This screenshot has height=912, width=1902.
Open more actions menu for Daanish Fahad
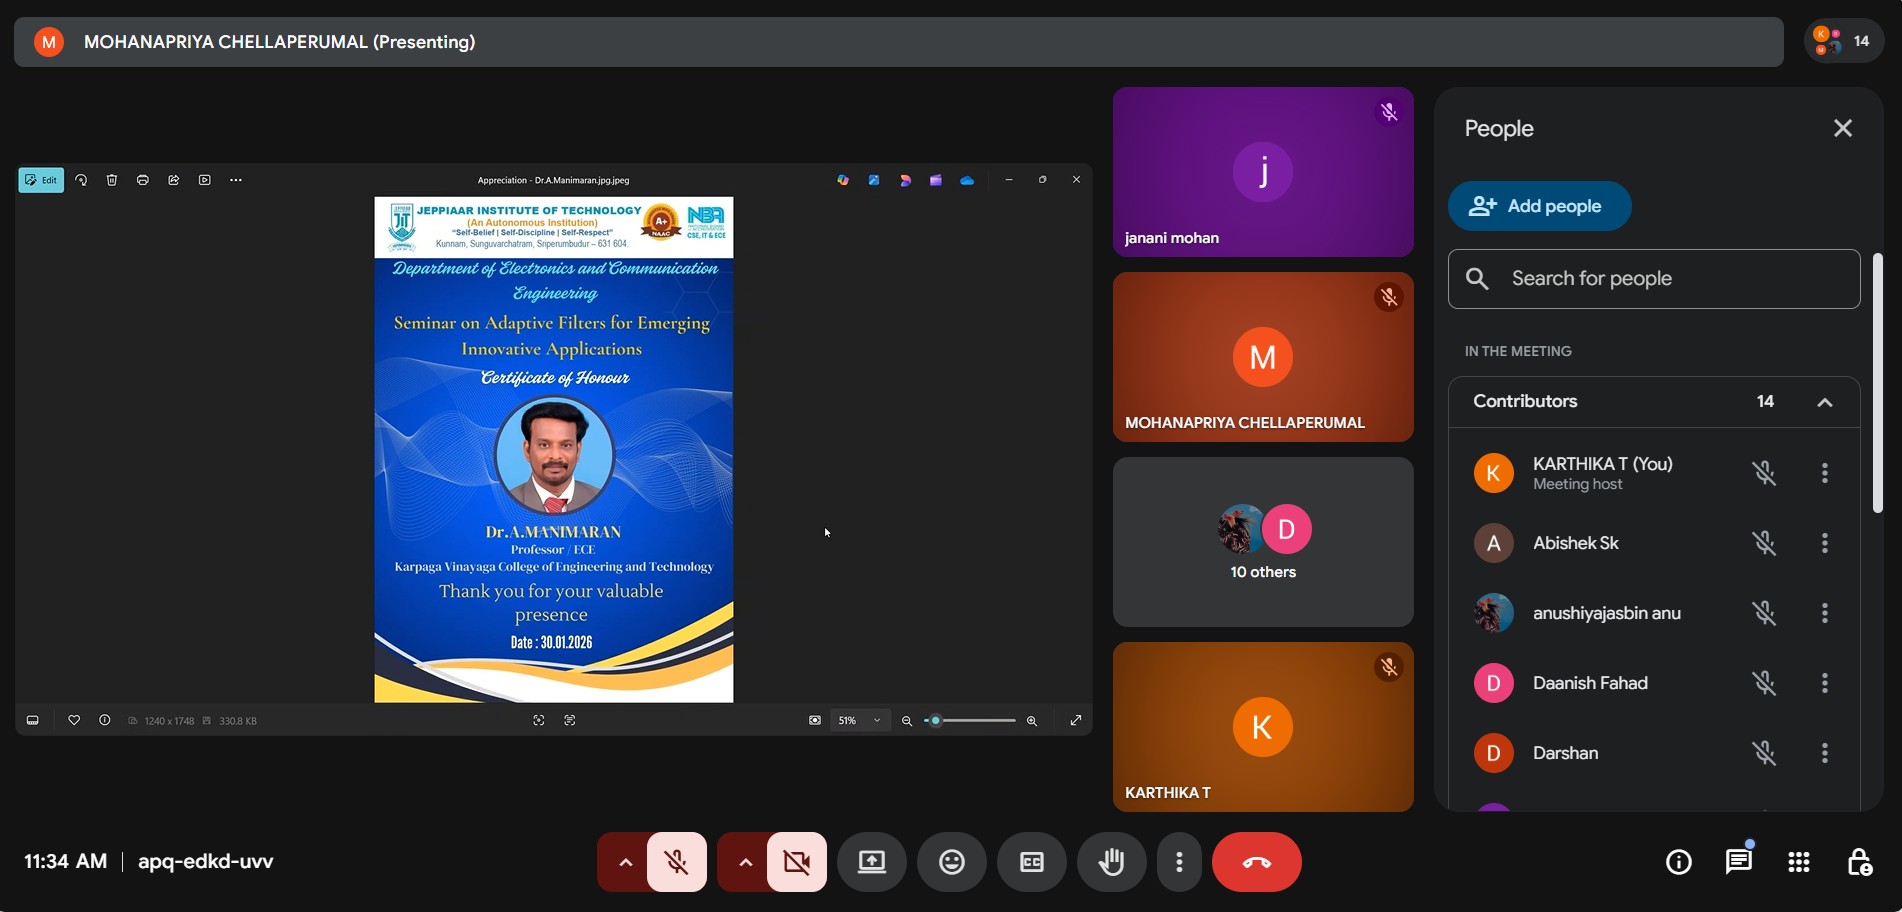[1824, 683]
